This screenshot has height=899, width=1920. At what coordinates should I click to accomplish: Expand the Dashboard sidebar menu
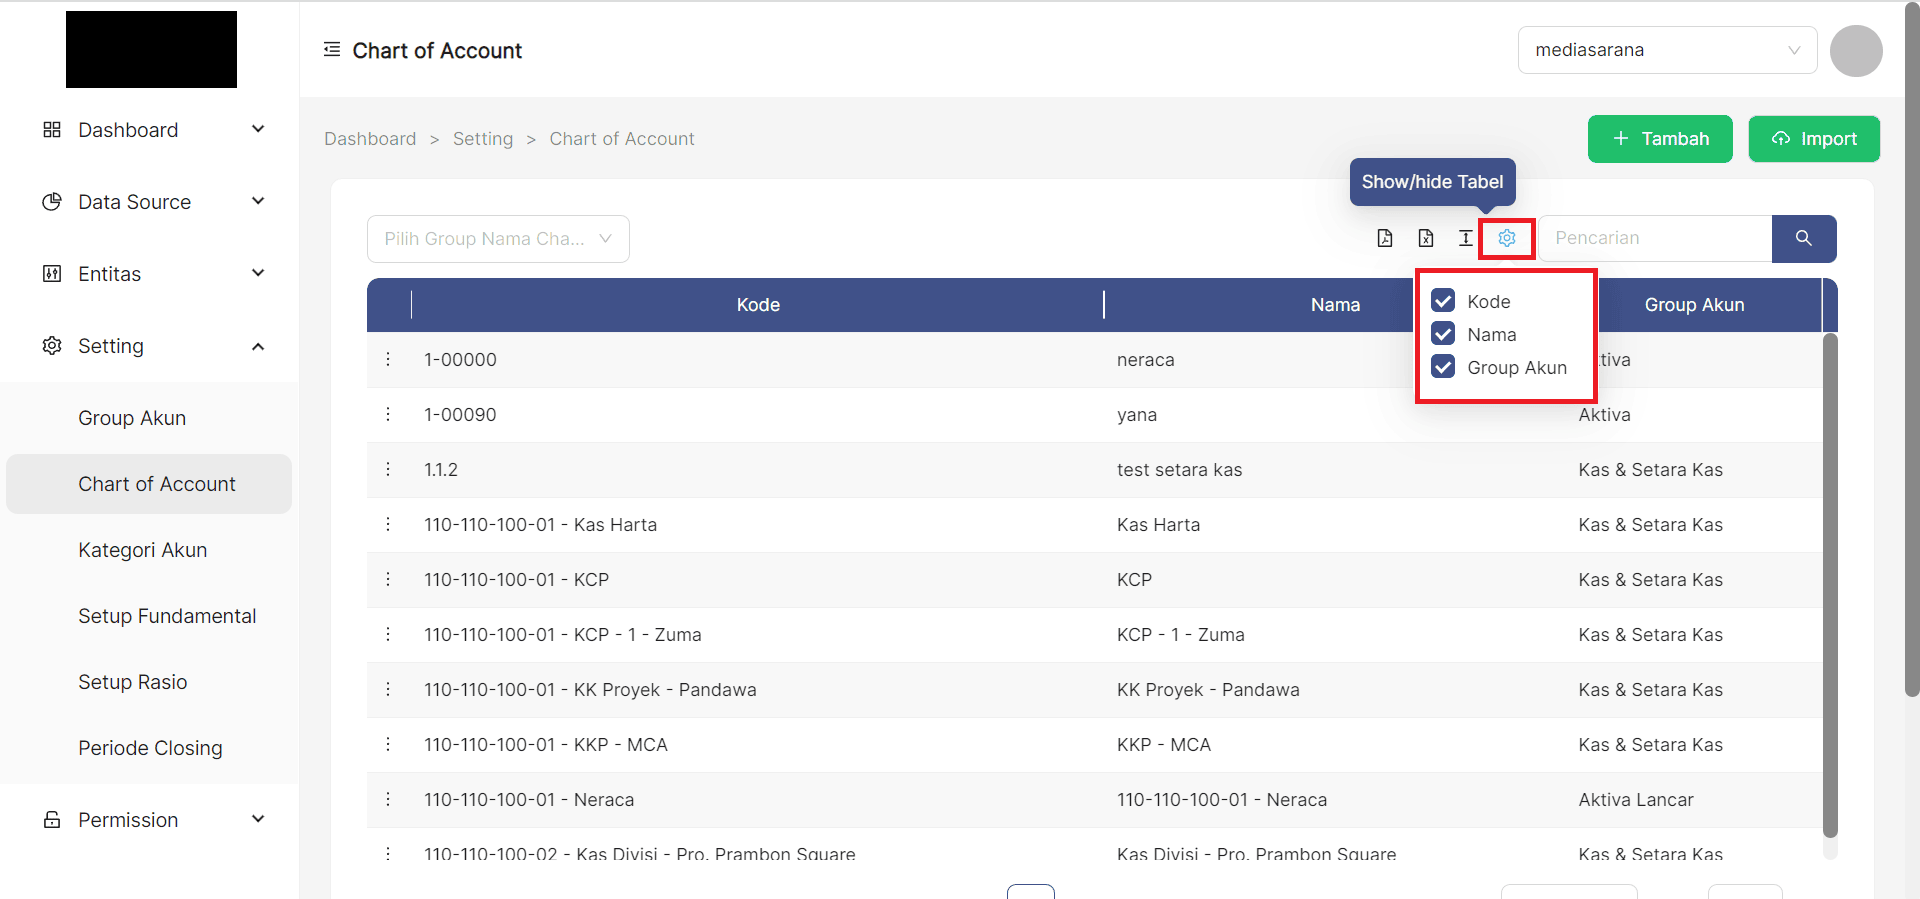click(258, 129)
